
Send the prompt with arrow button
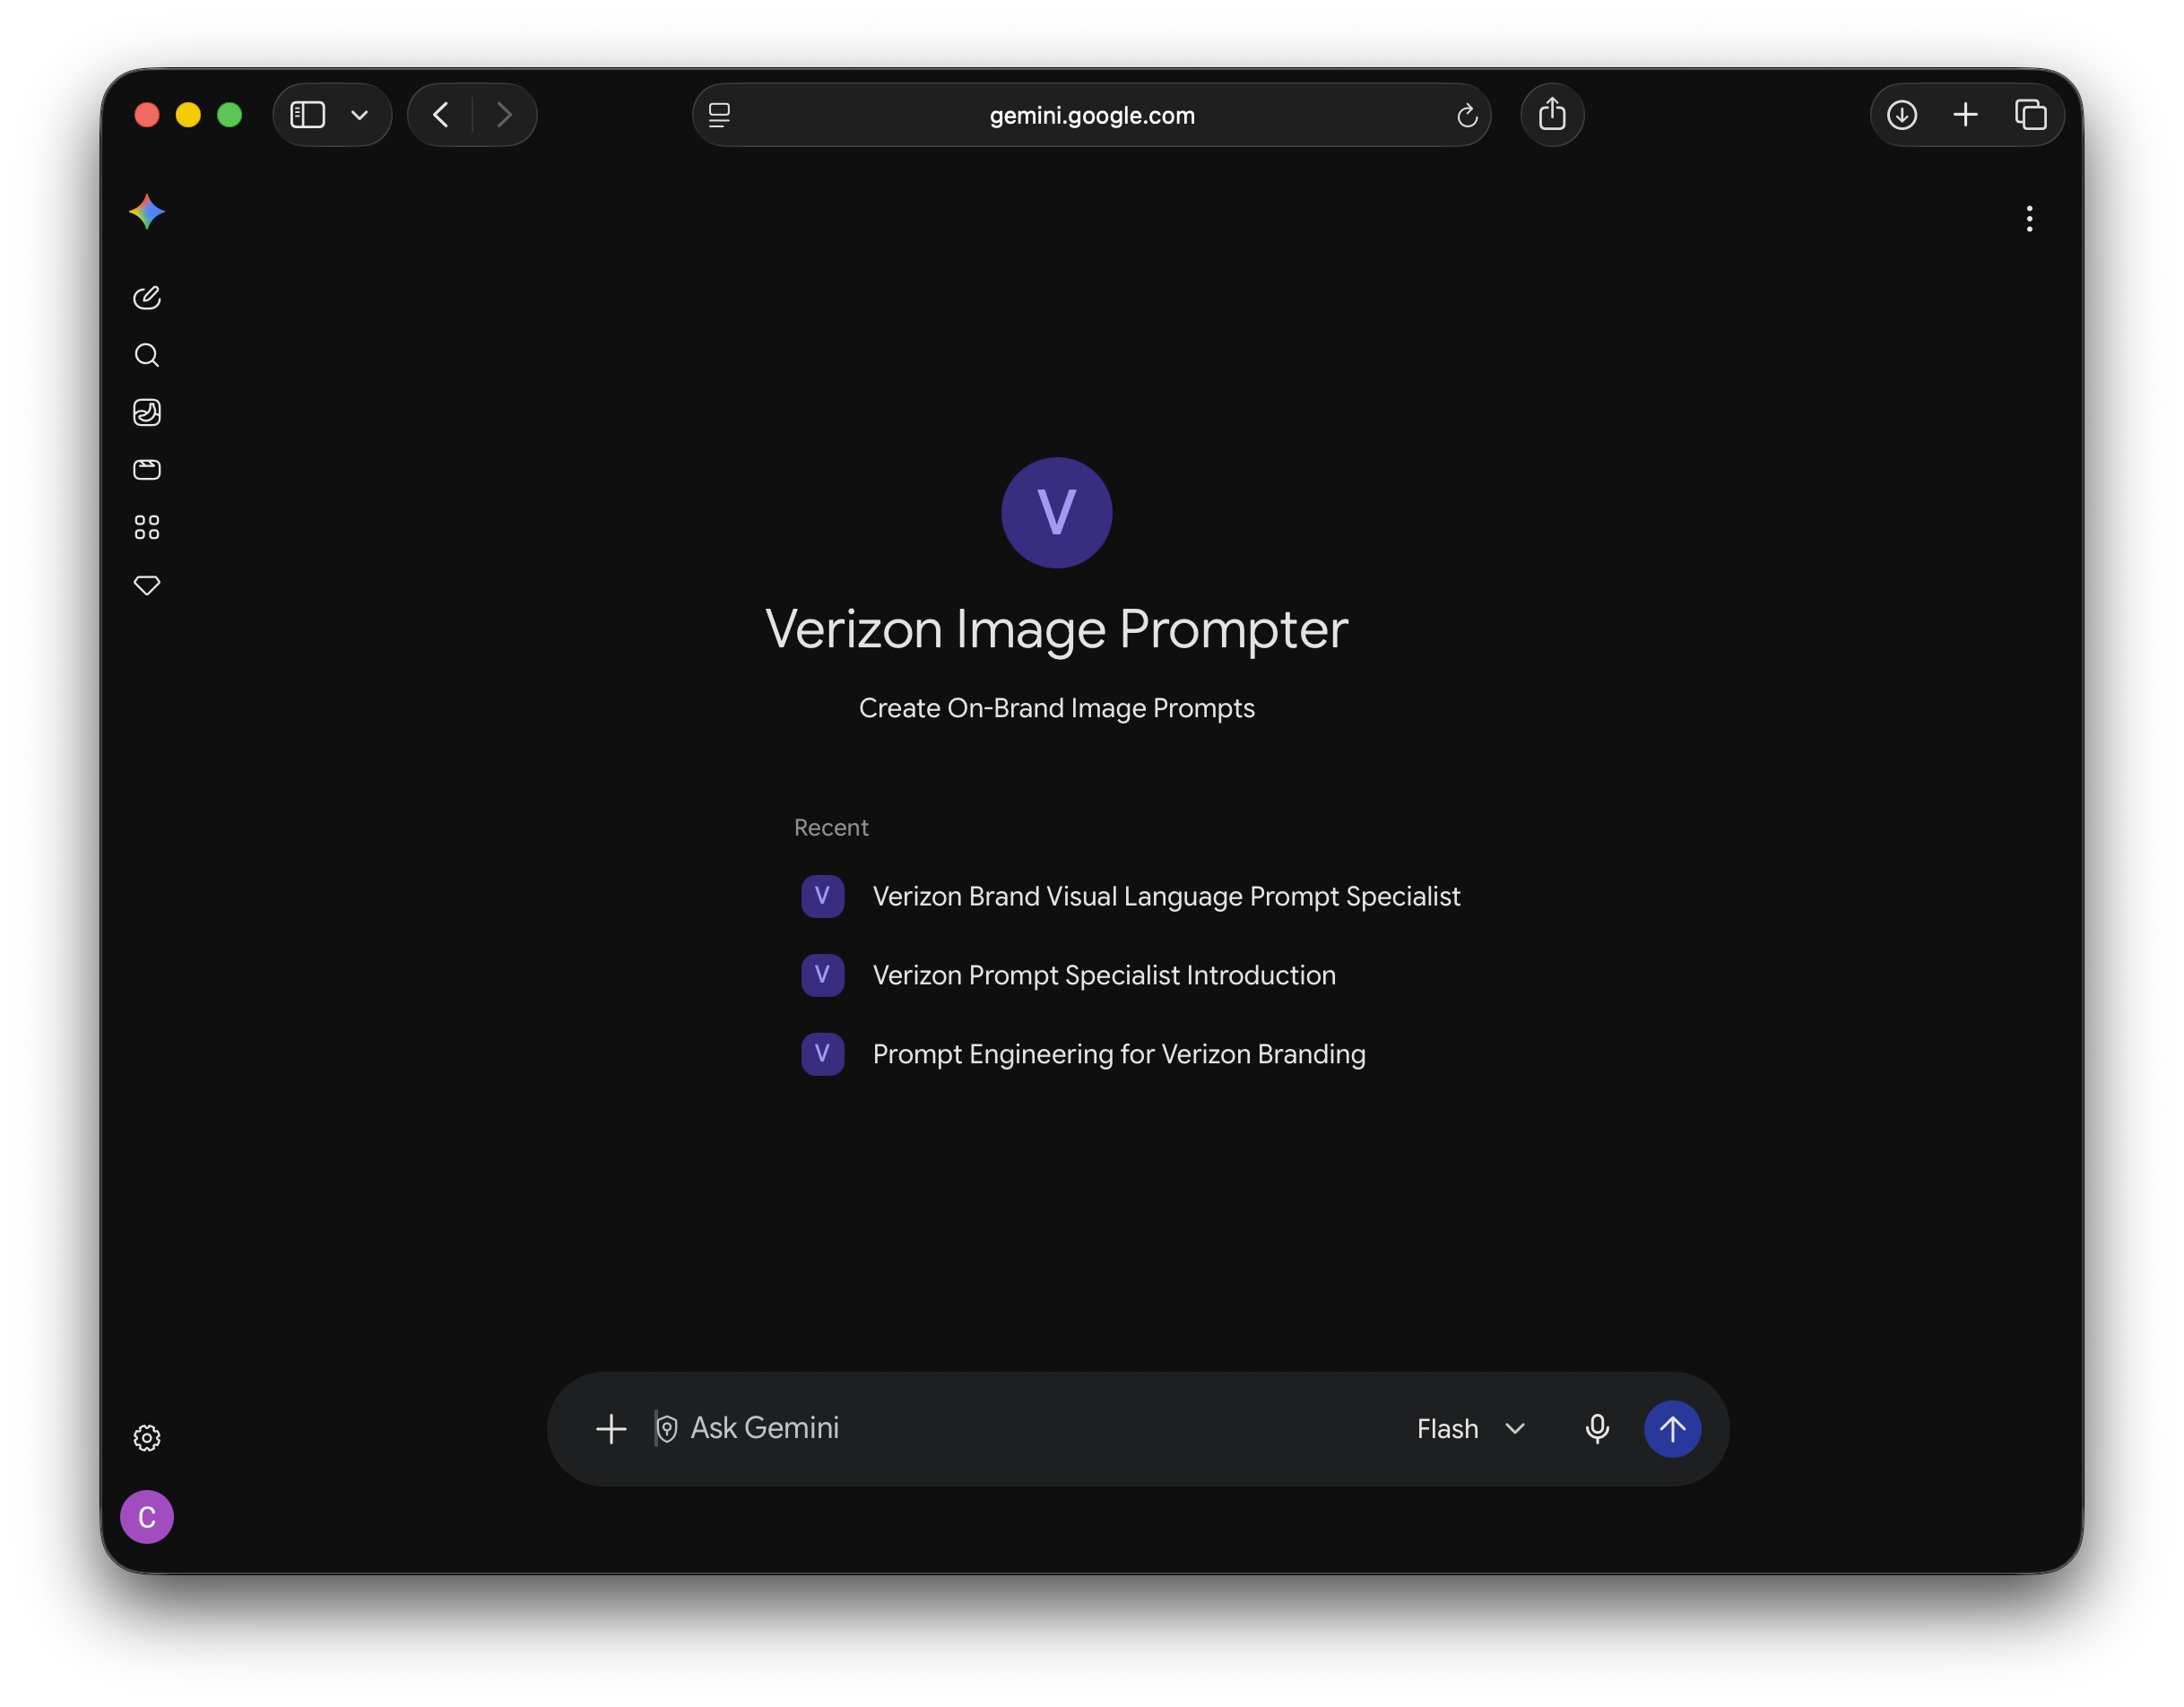pyautogui.click(x=1672, y=1429)
